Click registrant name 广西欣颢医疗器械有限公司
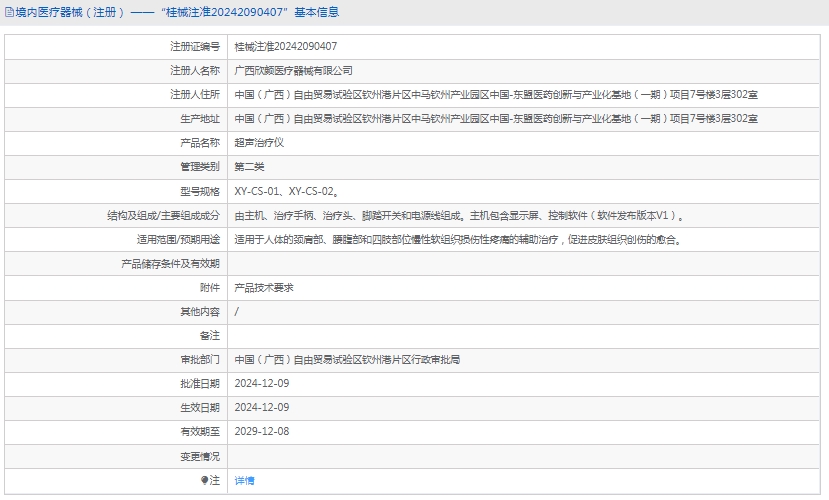 (x=293, y=71)
